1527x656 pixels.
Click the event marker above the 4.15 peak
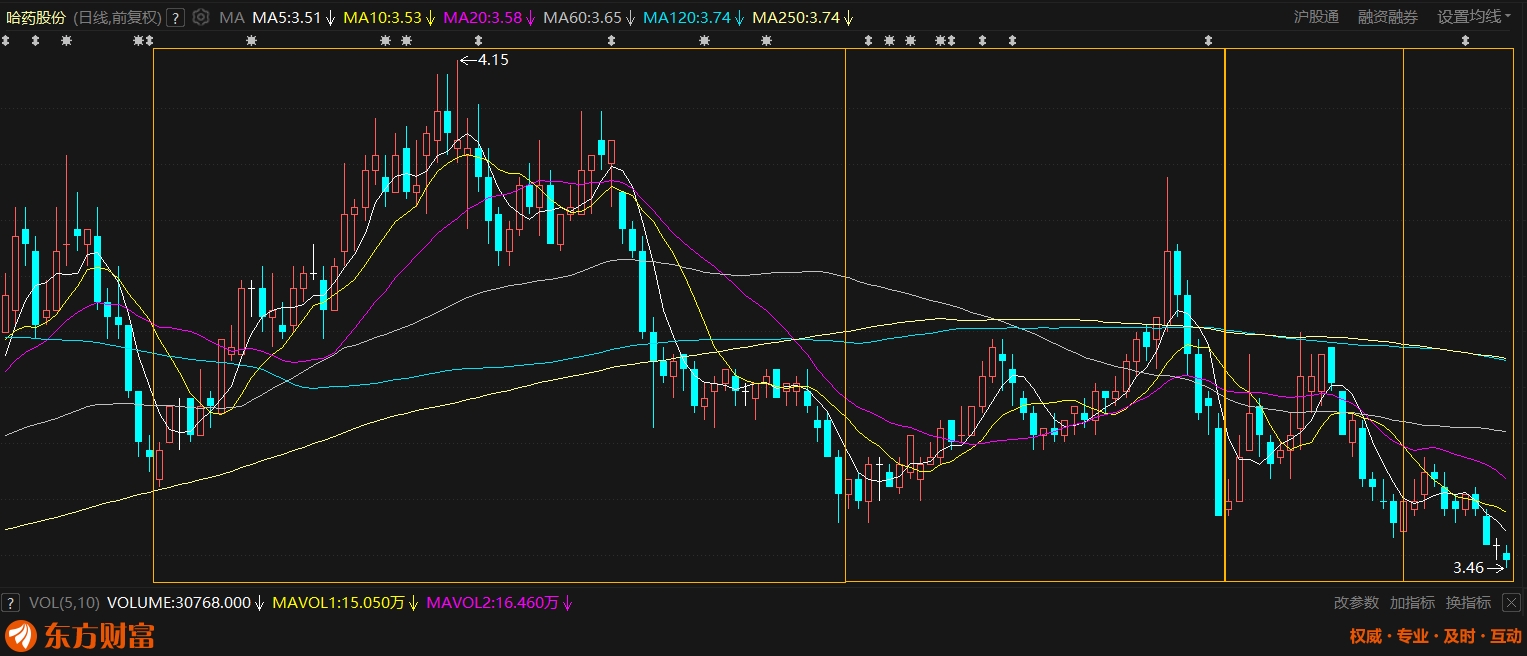[x=478, y=41]
